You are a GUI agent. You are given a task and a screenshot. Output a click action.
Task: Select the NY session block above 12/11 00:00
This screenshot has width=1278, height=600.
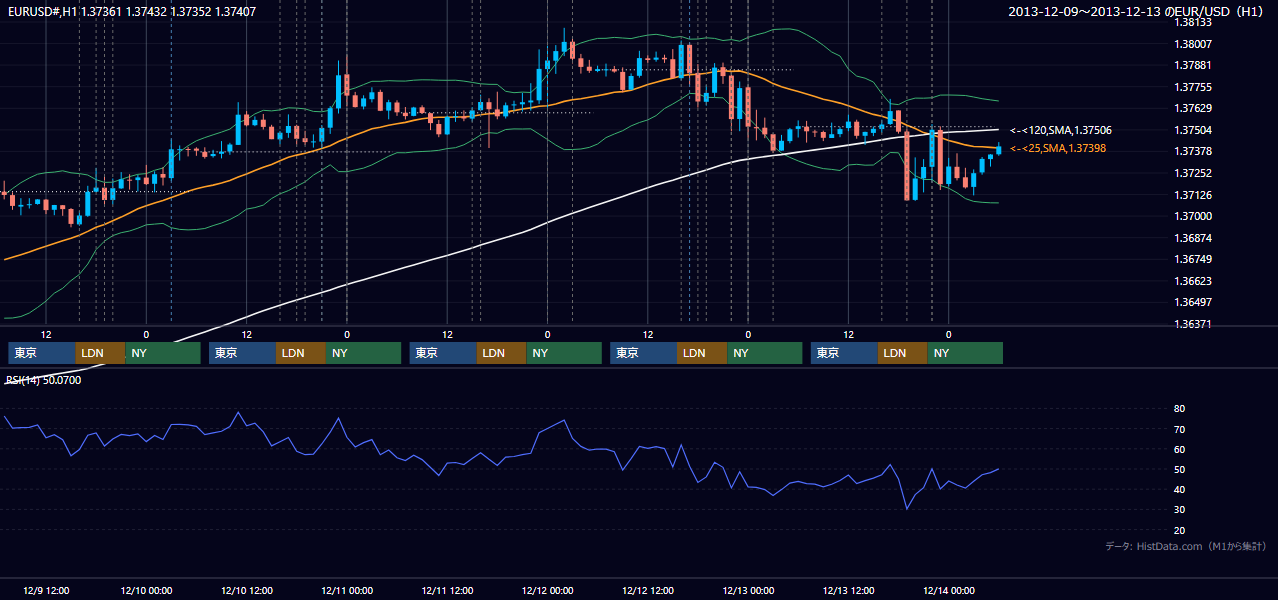[x=364, y=353]
